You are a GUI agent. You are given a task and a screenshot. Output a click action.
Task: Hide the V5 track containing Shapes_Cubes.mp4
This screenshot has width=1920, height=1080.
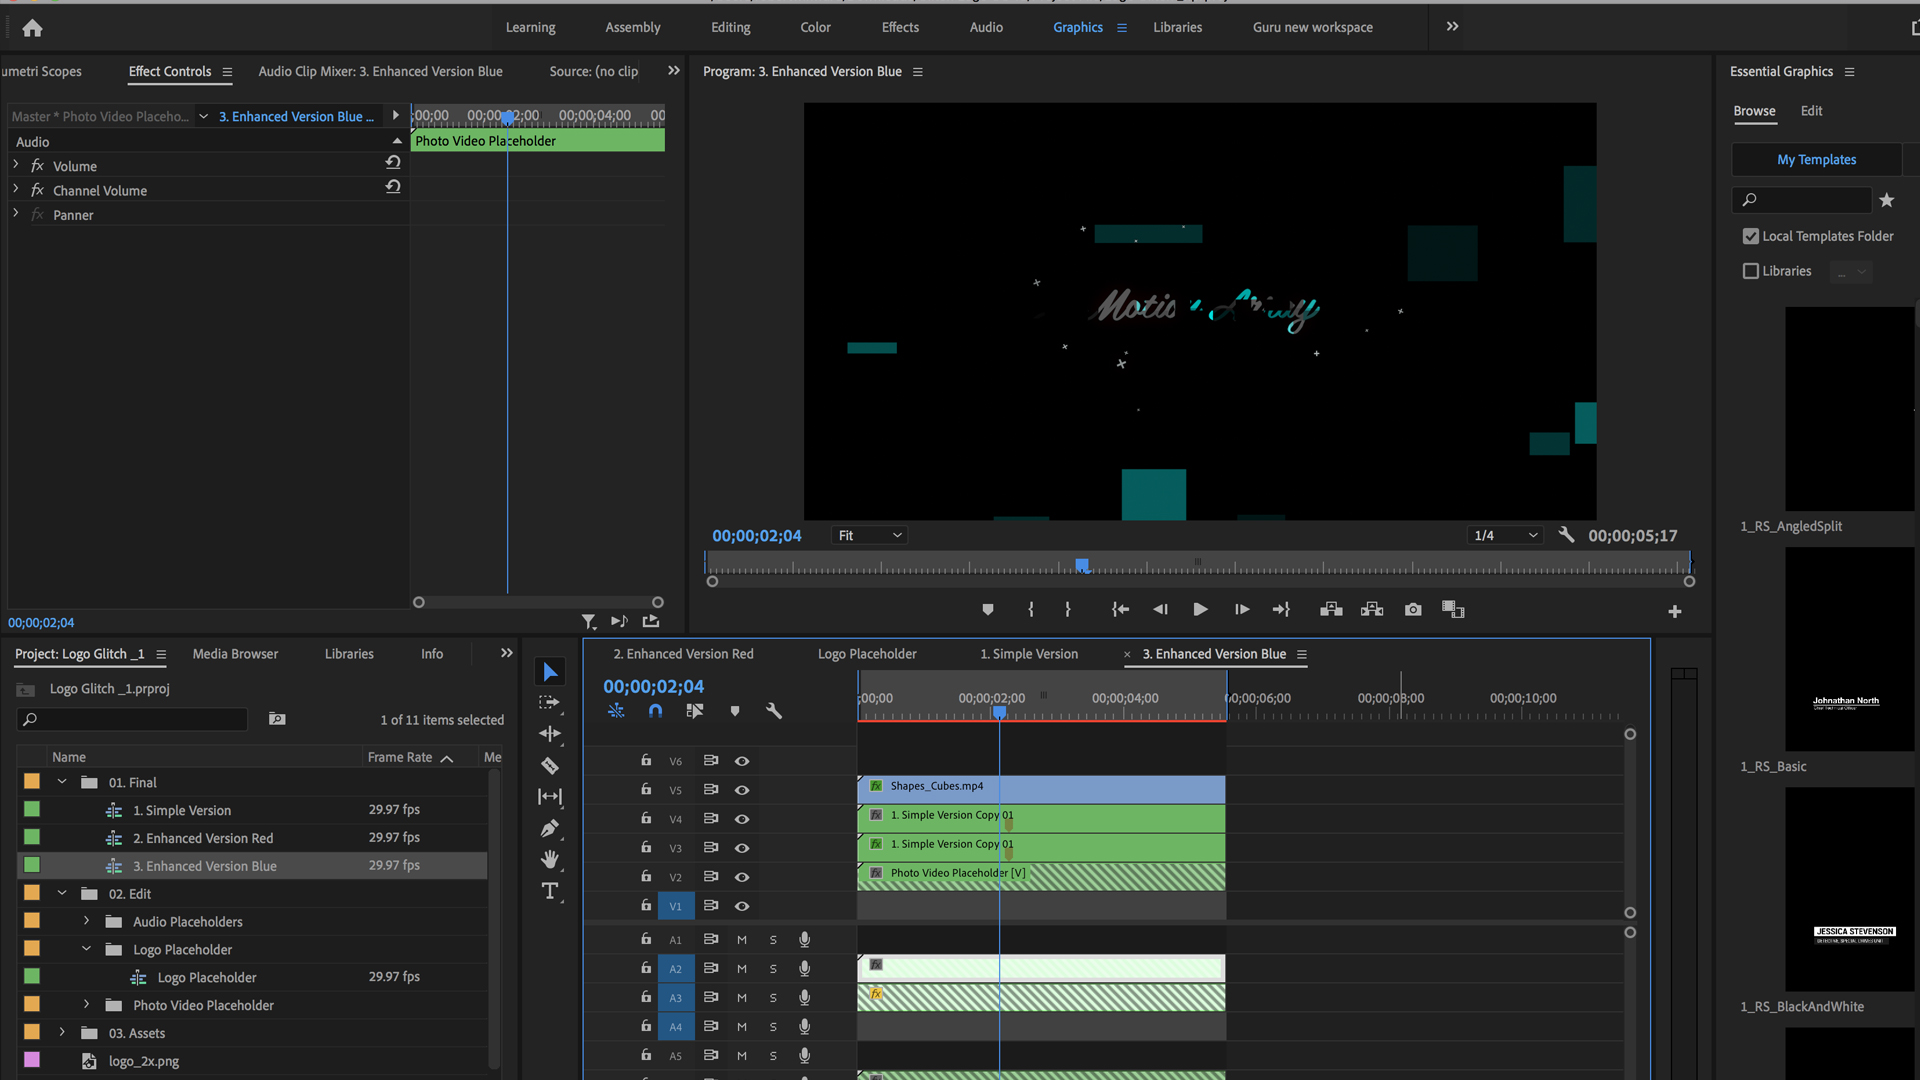coord(741,789)
